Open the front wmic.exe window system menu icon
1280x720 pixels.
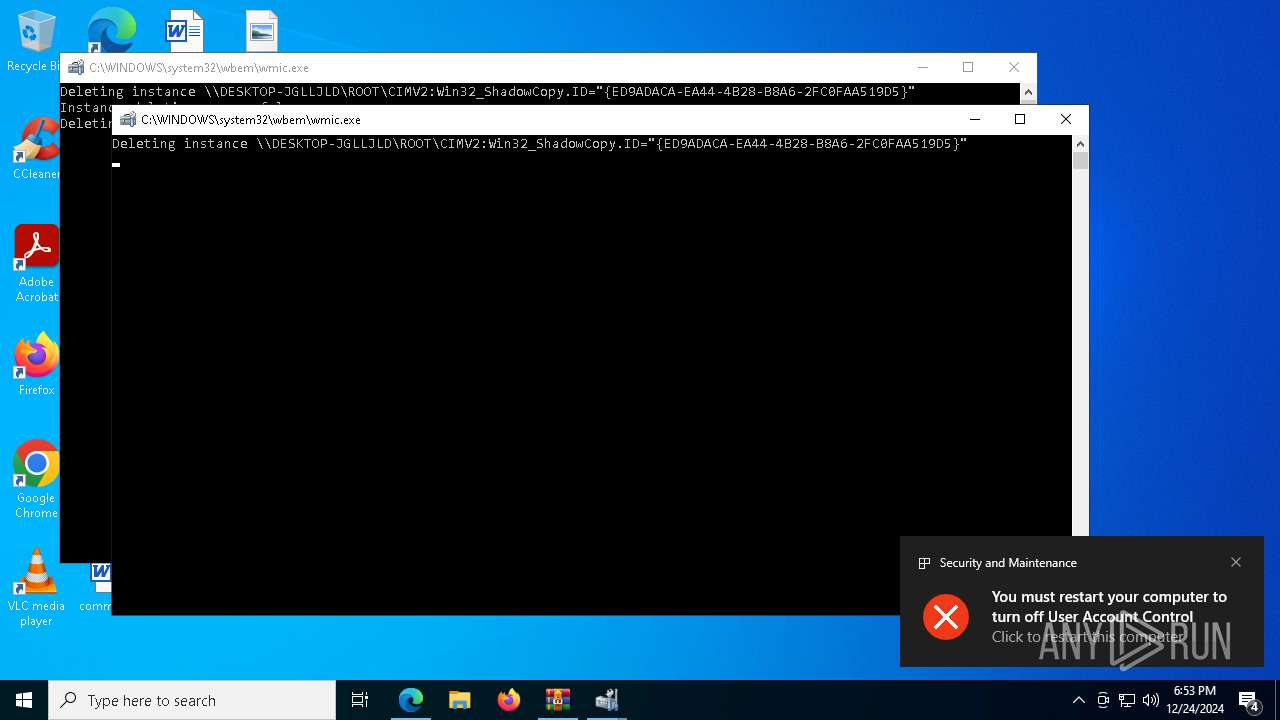tap(128, 119)
